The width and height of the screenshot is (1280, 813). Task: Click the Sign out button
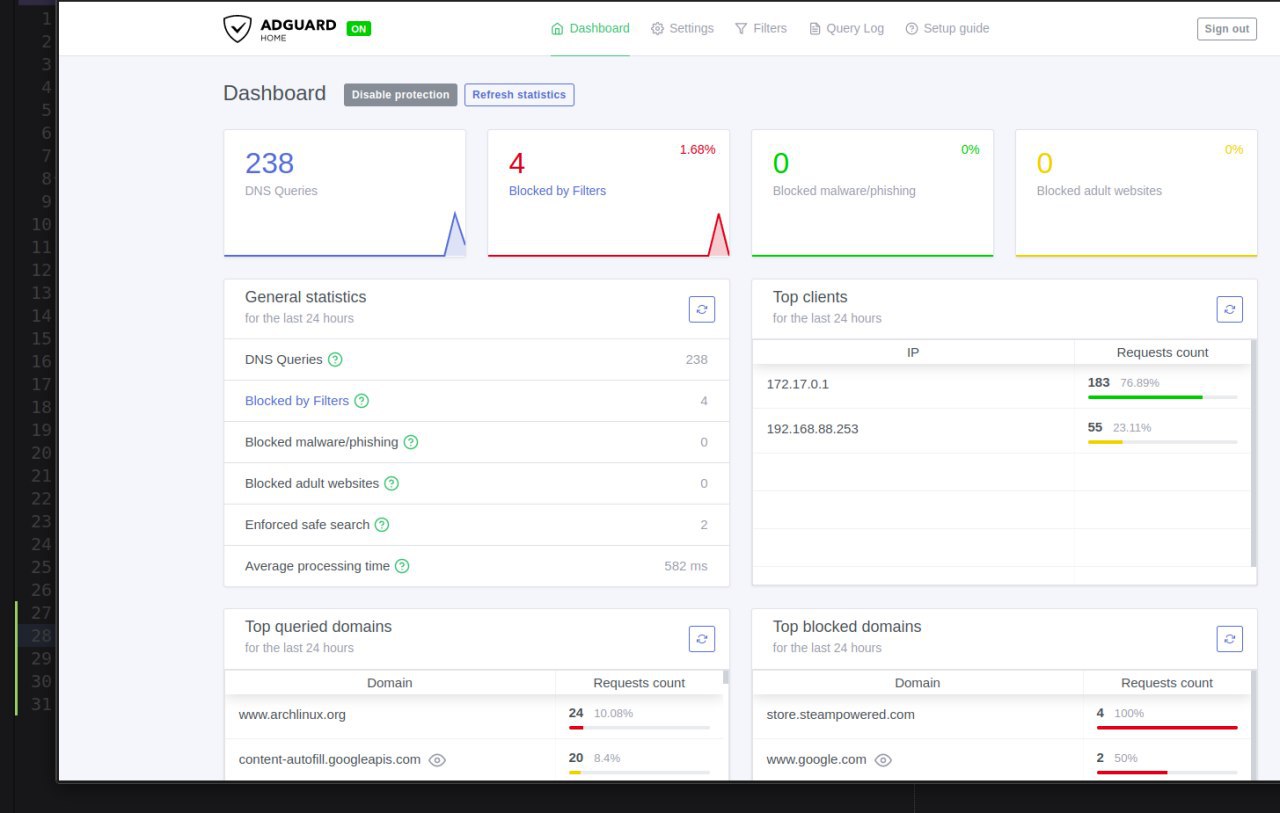[1226, 29]
